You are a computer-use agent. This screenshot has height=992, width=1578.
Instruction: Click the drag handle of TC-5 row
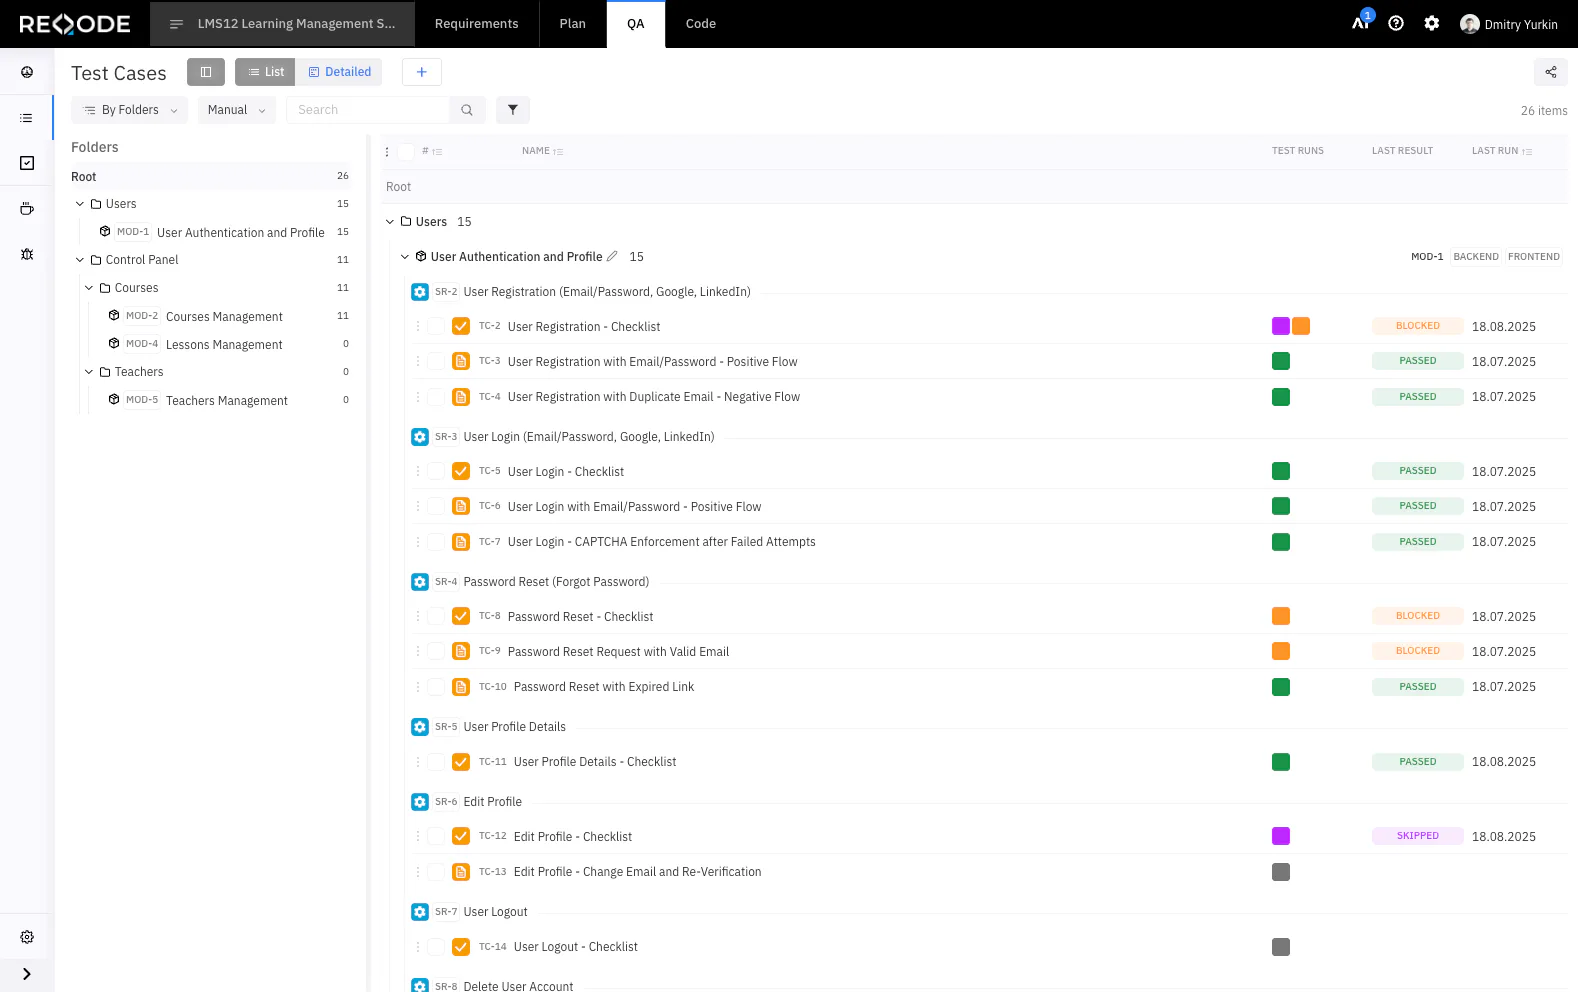click(418, 471)
